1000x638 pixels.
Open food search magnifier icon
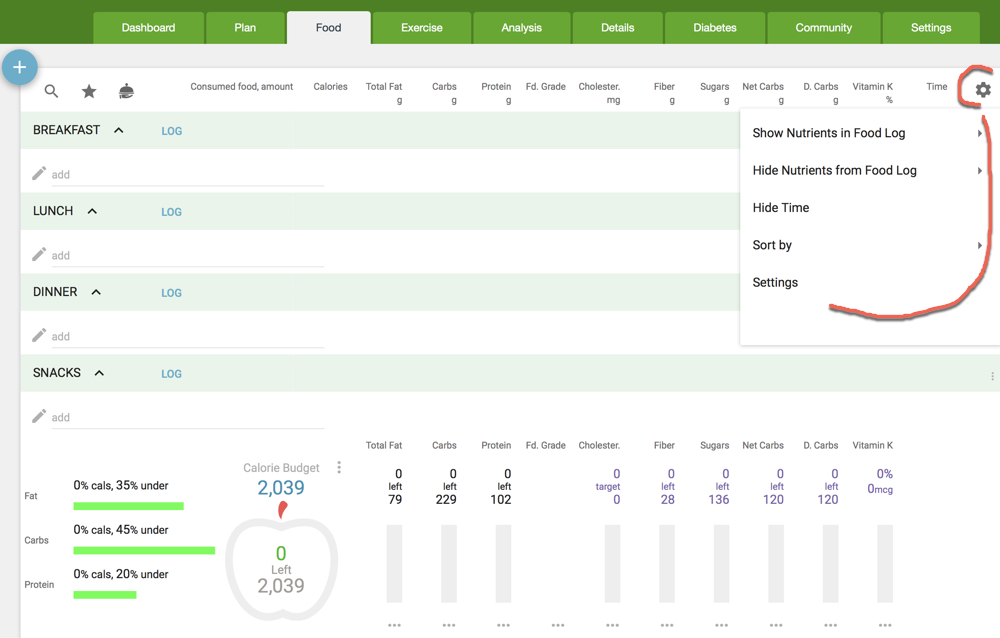click(x=51, y=91)
